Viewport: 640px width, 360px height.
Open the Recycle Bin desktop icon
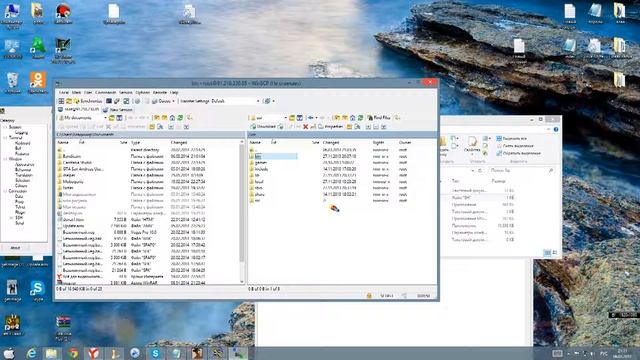coord(12,83)
